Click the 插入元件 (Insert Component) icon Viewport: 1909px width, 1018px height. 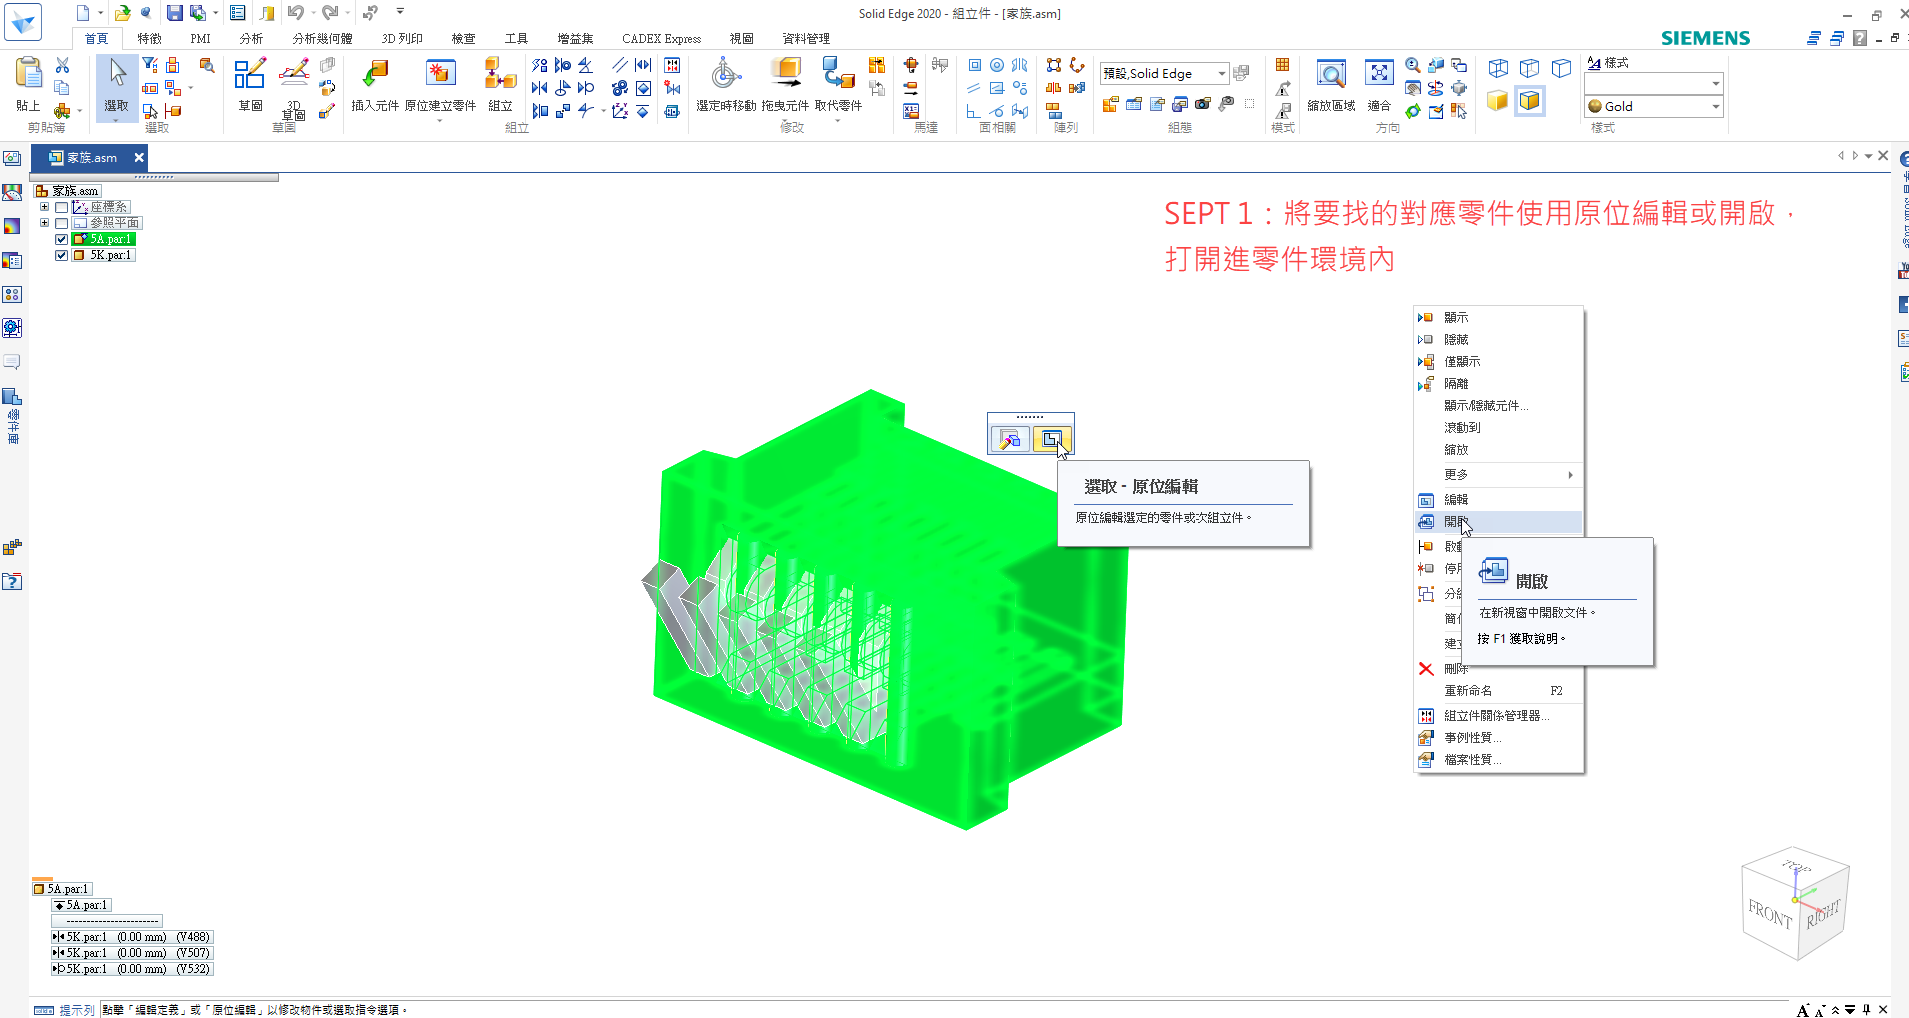[x=375, y=73]
